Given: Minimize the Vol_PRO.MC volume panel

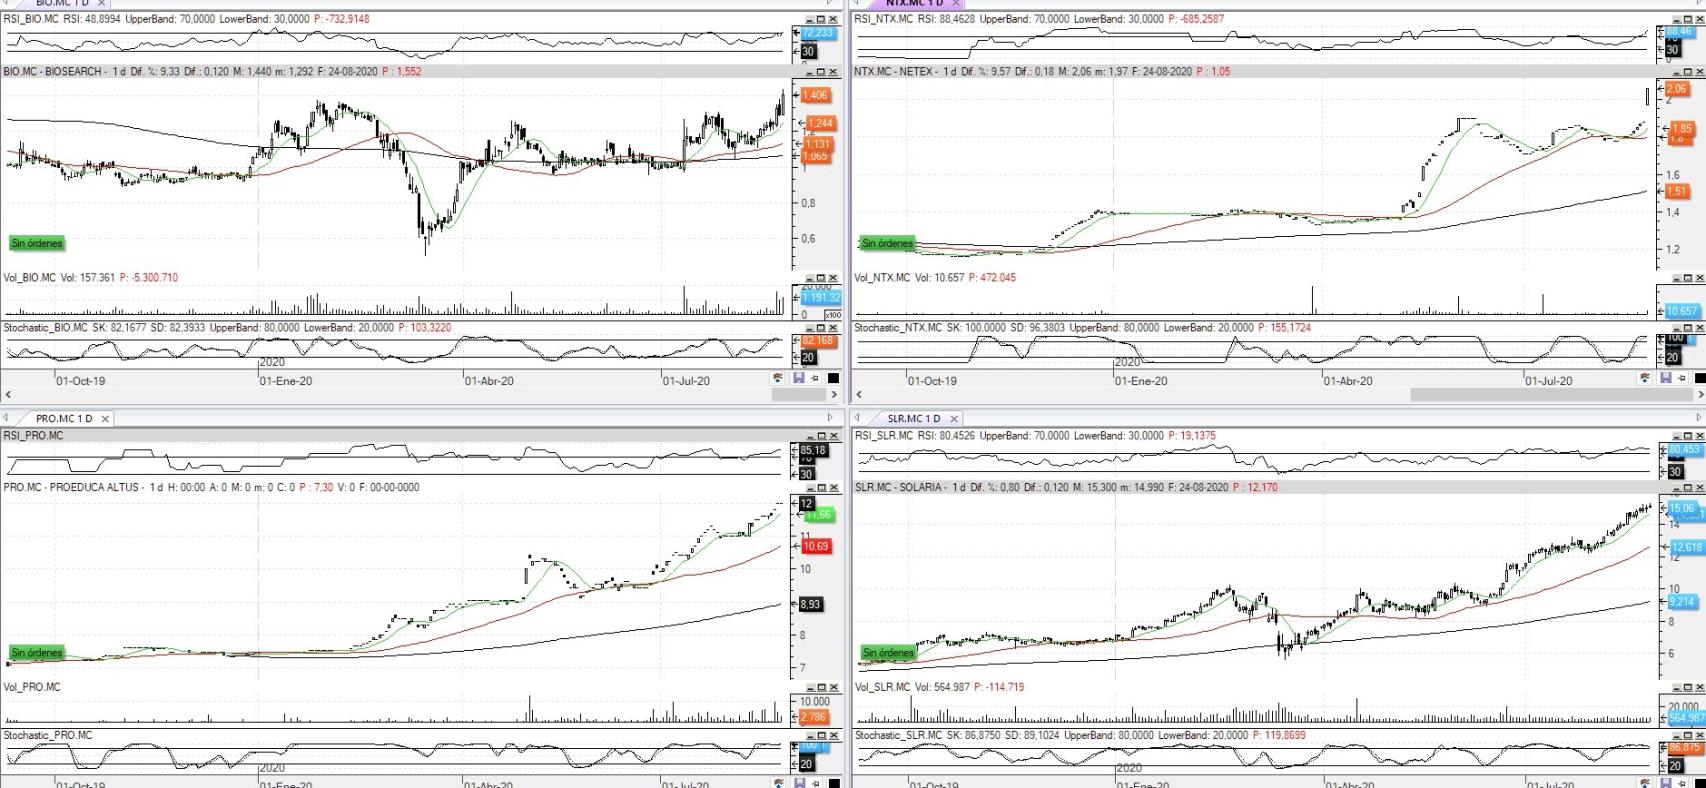Looking at the screenshot, I should pos(810,687).
